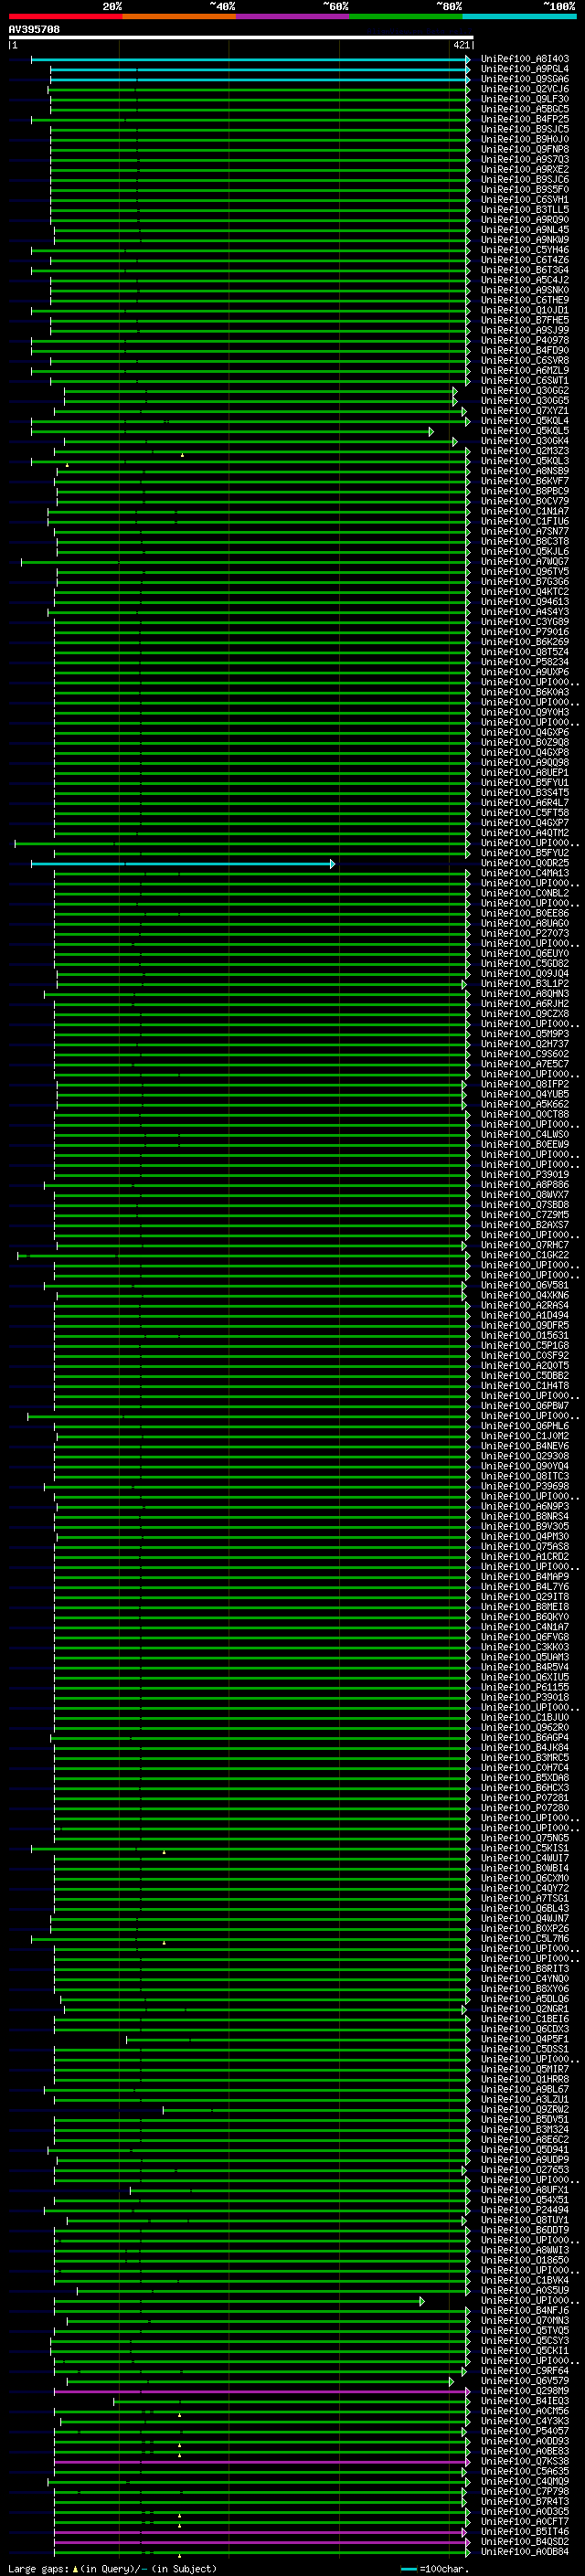Select the UniRef100_P58234 label
This screenshot has height=2576, width=585.
[525, 662]
